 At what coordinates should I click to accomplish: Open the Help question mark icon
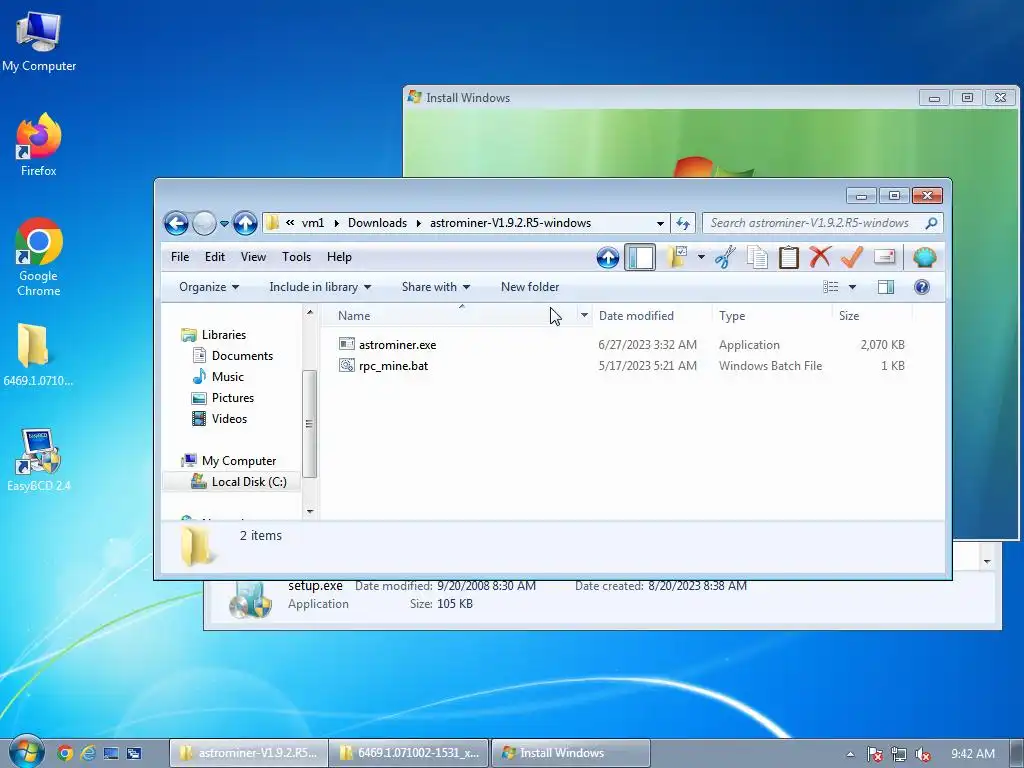tap(921, 287)
